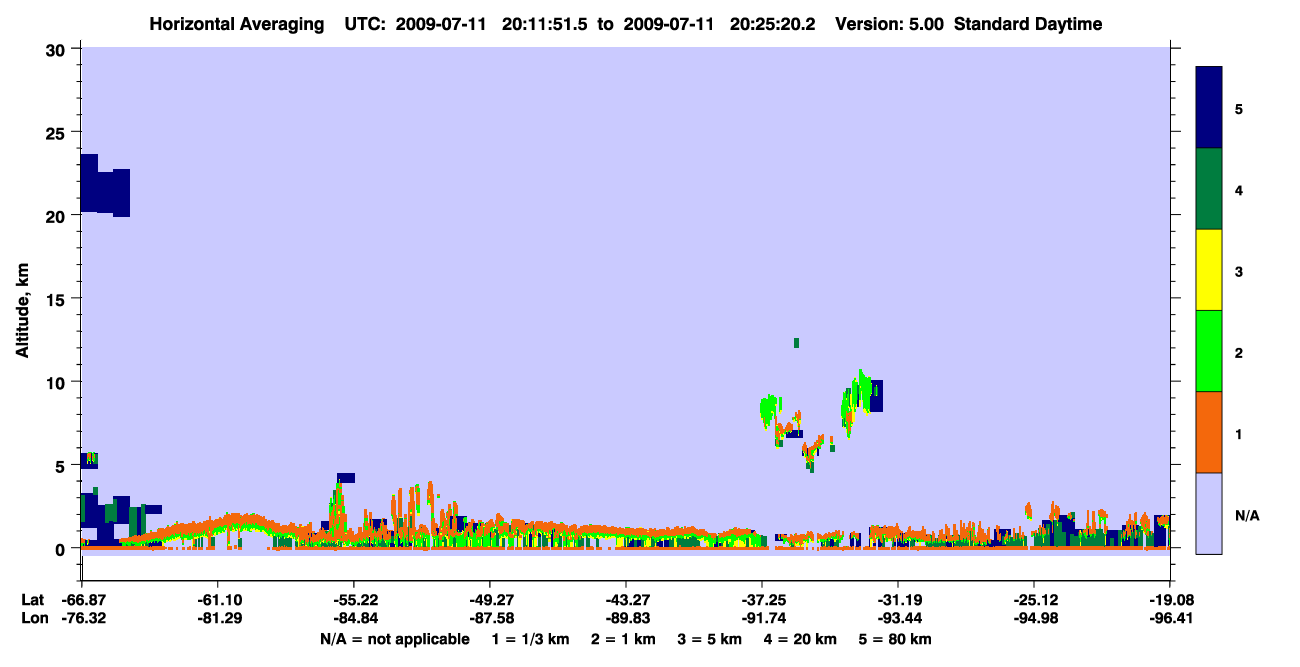Click the longitude label -89.83
1300x667 pixels.
pyautogui.click(x=626, y=619)
